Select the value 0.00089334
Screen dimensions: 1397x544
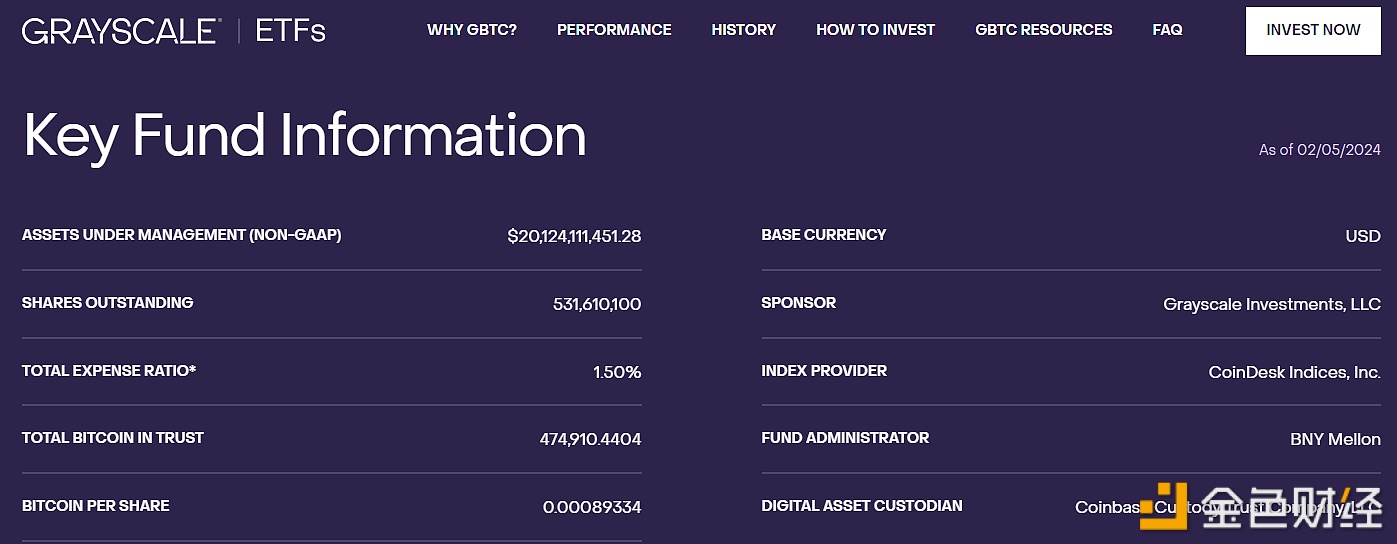tap(592, 507)
